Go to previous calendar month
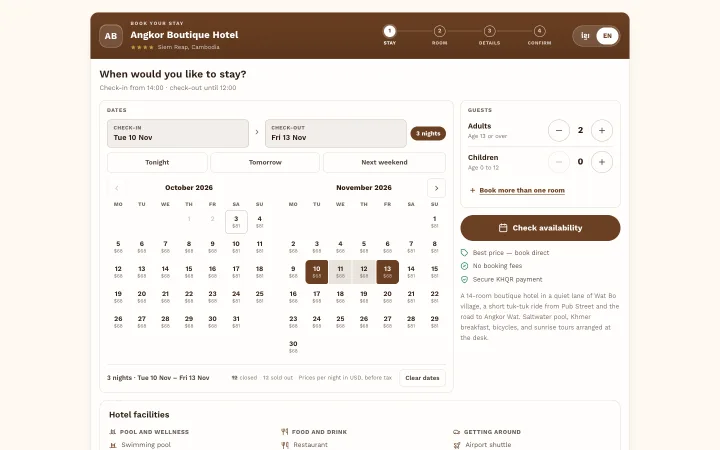The height and width of the screenshot is (450, 720). click(117, 188)
